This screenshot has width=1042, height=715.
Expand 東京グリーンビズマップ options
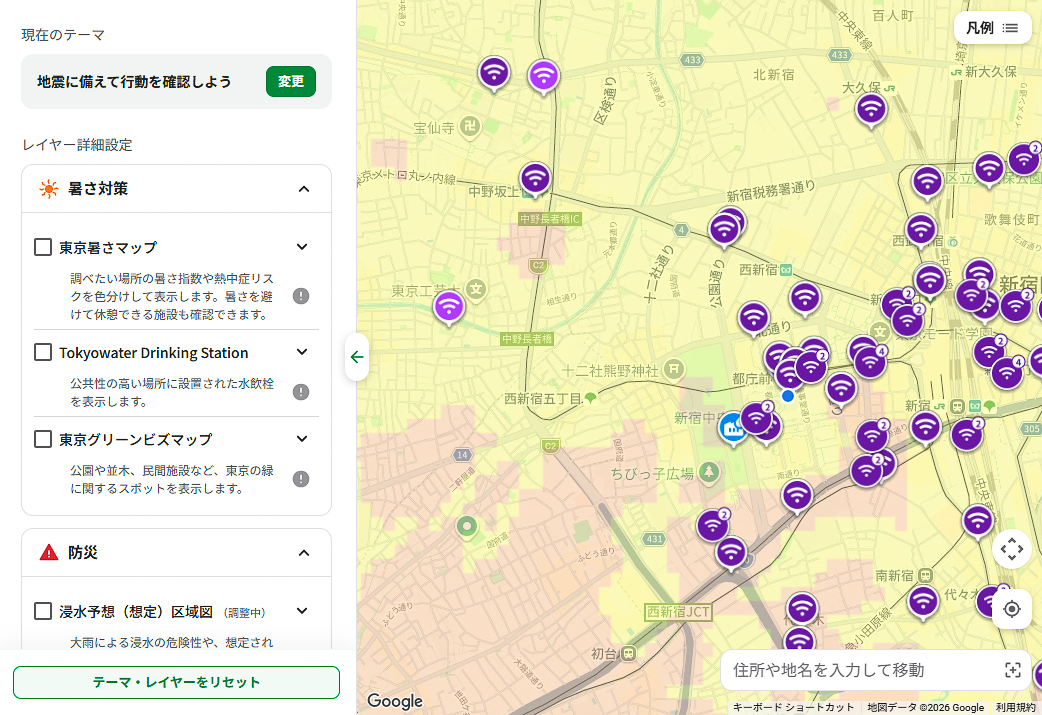tap(302, 439)
